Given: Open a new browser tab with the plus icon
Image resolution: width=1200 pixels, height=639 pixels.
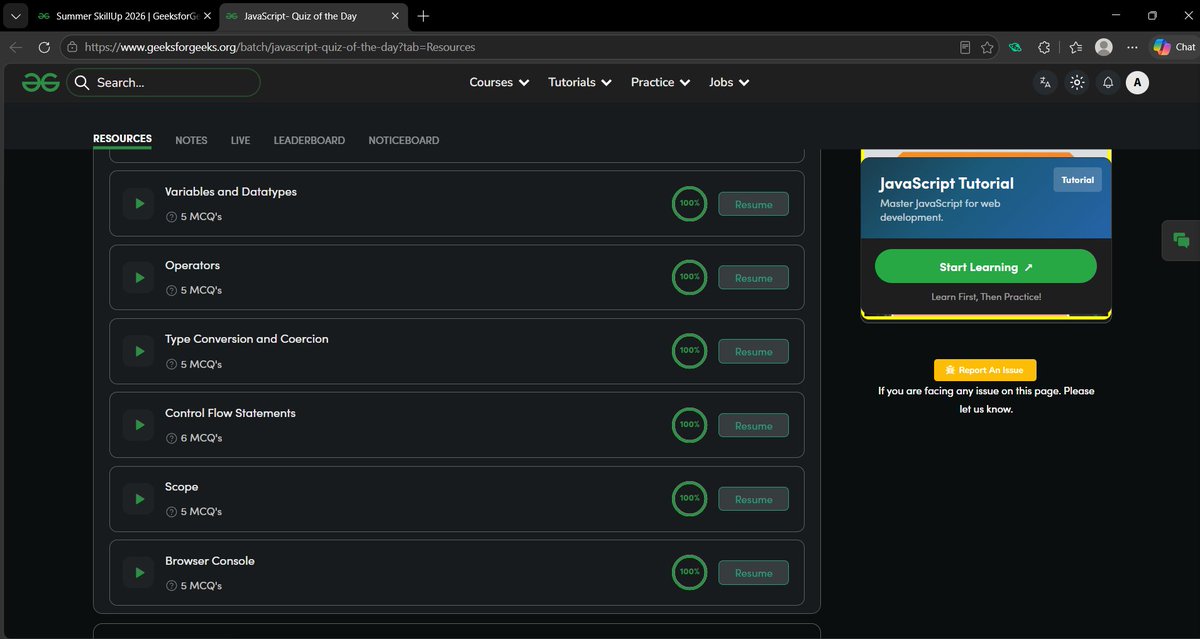Looking at the screenshot, I should [424, 16].
